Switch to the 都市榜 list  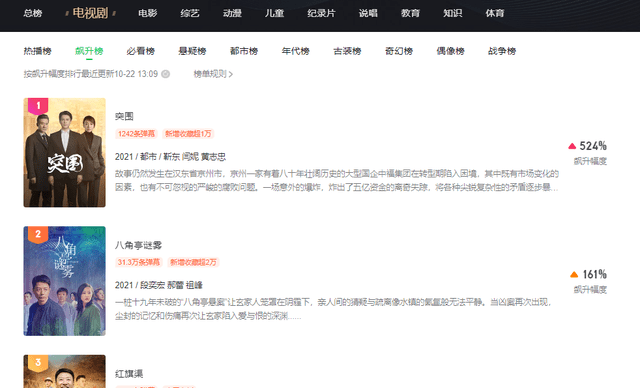point(244,51)
